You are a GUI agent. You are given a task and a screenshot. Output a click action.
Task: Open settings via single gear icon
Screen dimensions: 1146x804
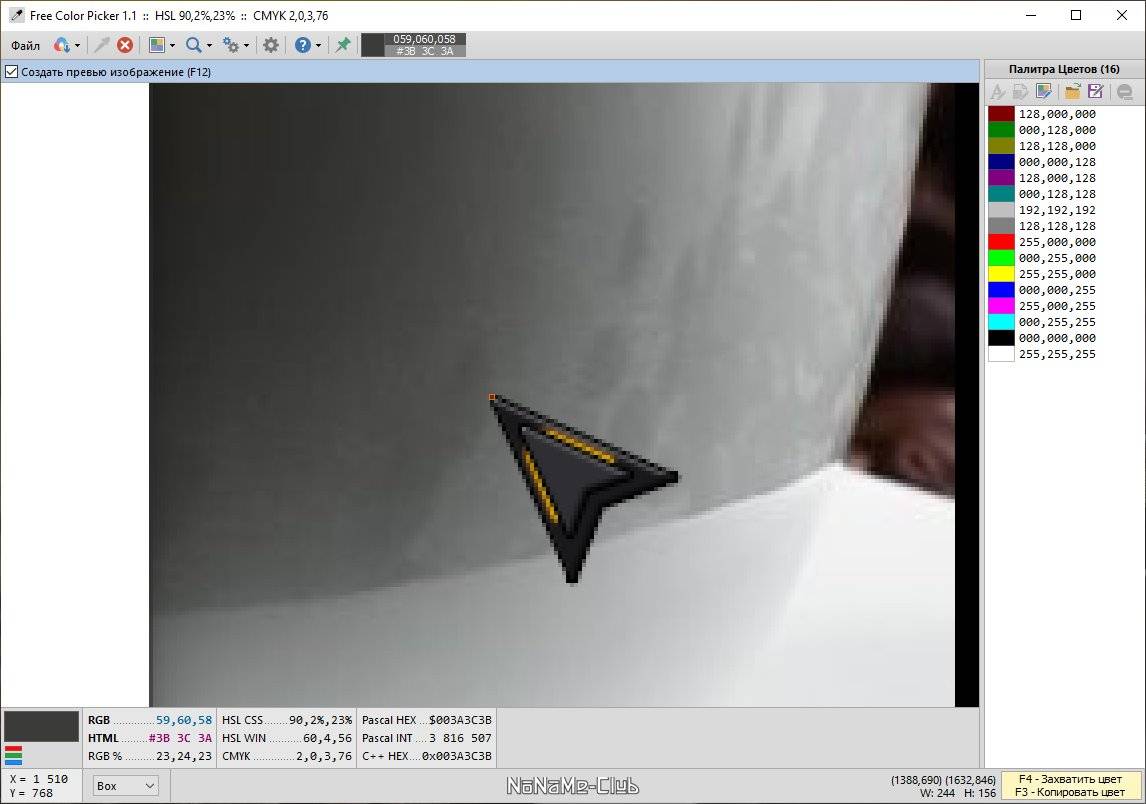(271, 45)
